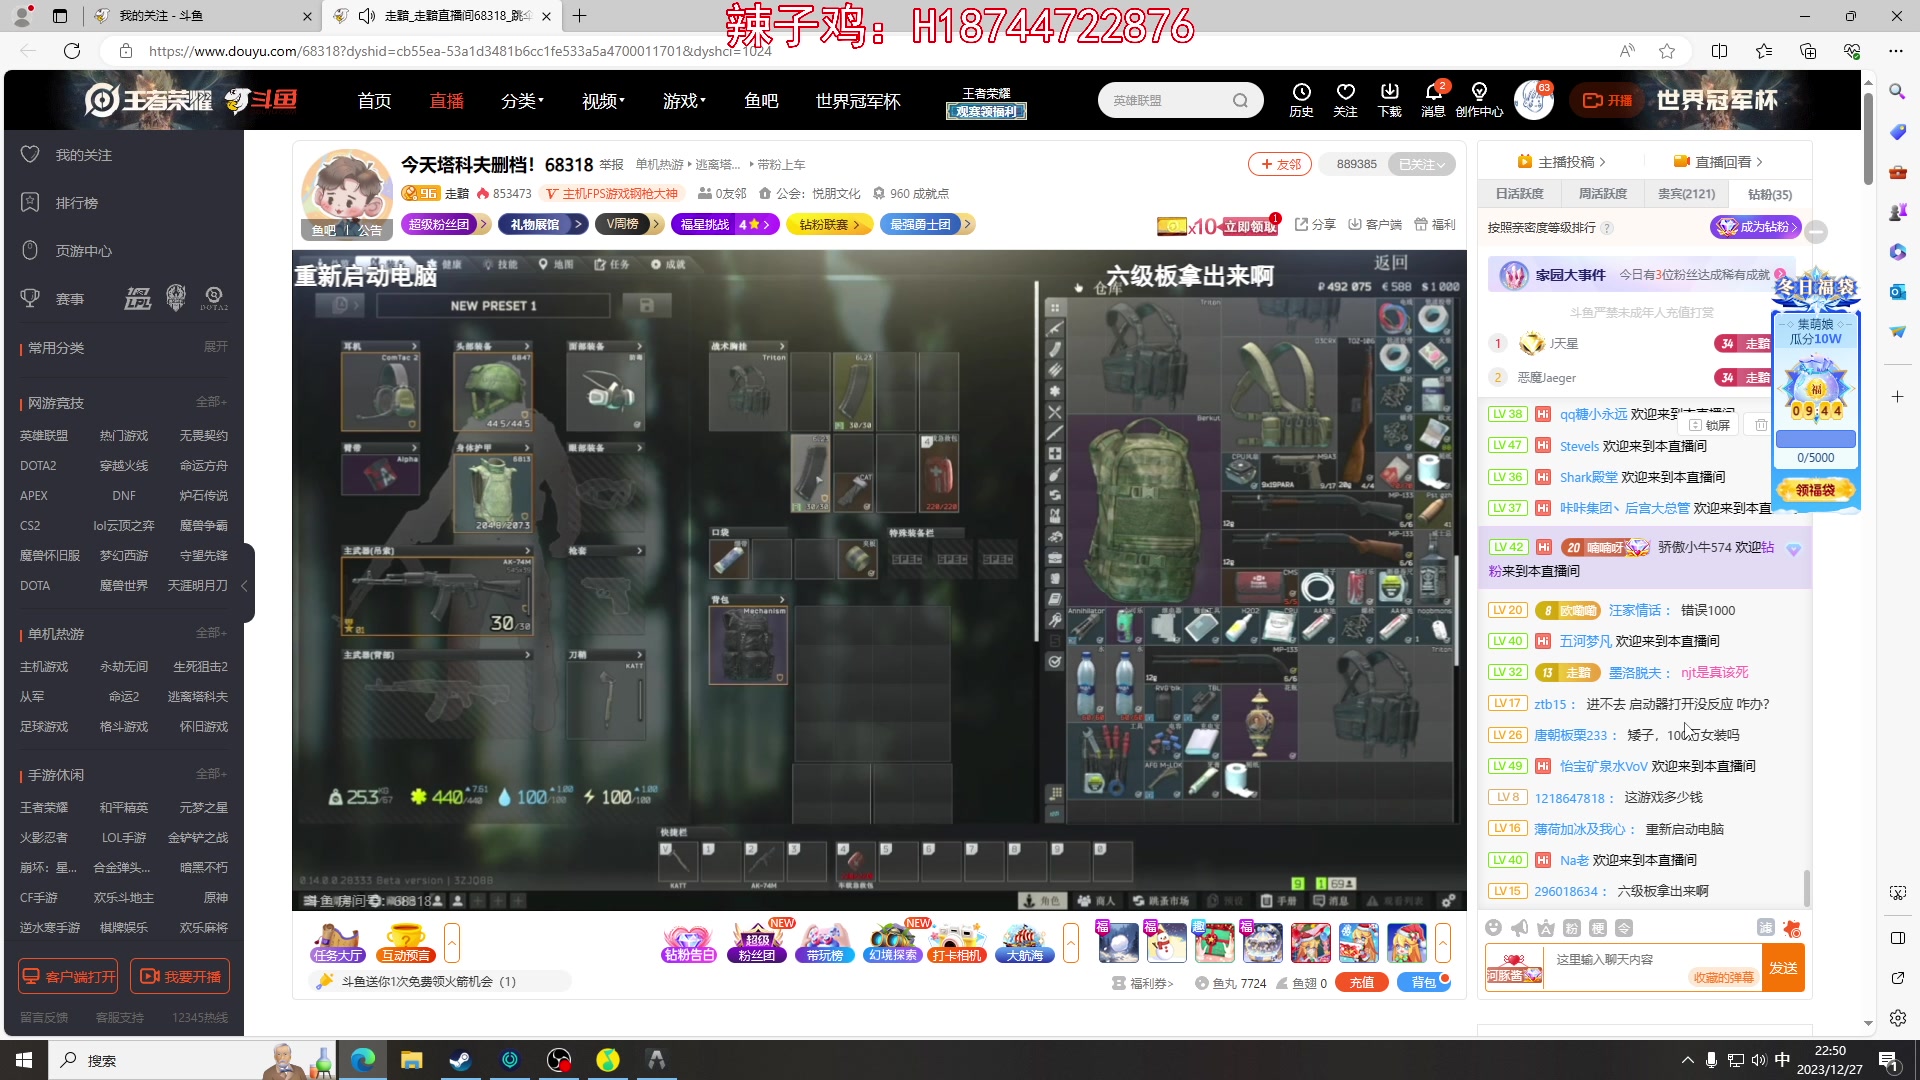The image size is (1920, 1080).
Task: Click lucky bag 0/5000 progress bar
Action: point(1815,439)
